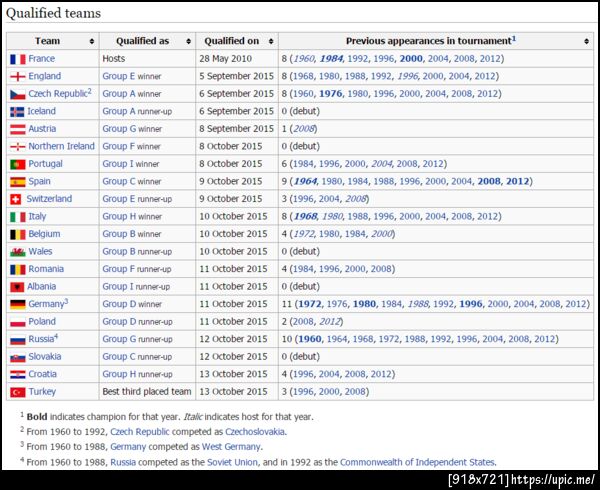Open the Northern Ireland team link
This screenshot has height=490, width=600.
pos(62,147)
